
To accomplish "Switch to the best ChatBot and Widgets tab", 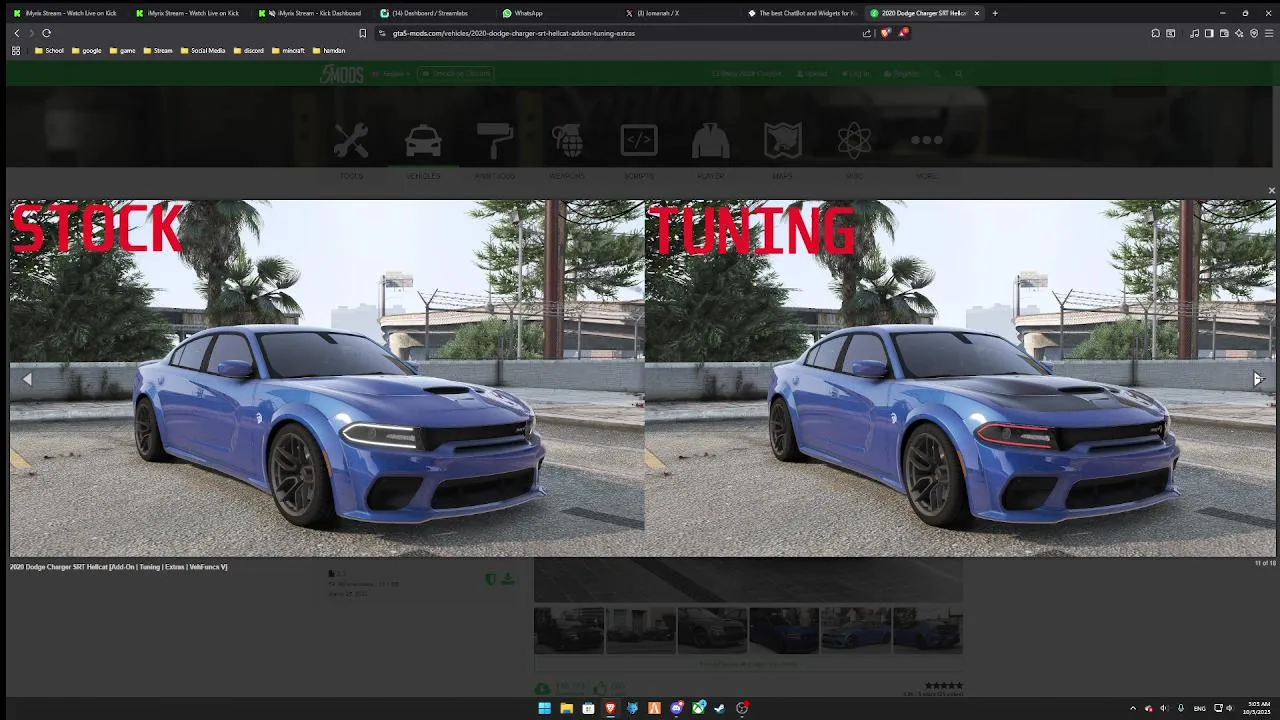I will (802, 13).
